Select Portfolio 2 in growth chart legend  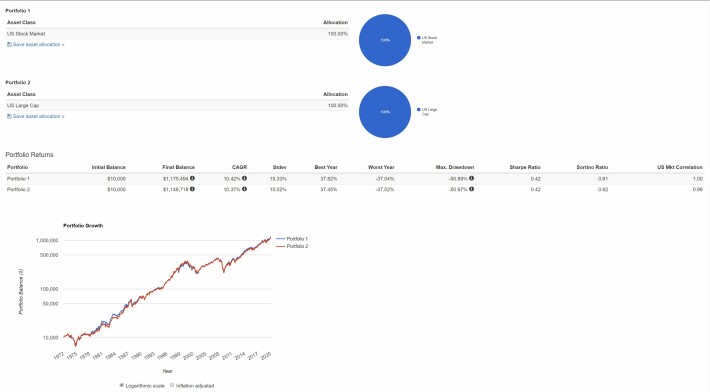pos(292,246)
